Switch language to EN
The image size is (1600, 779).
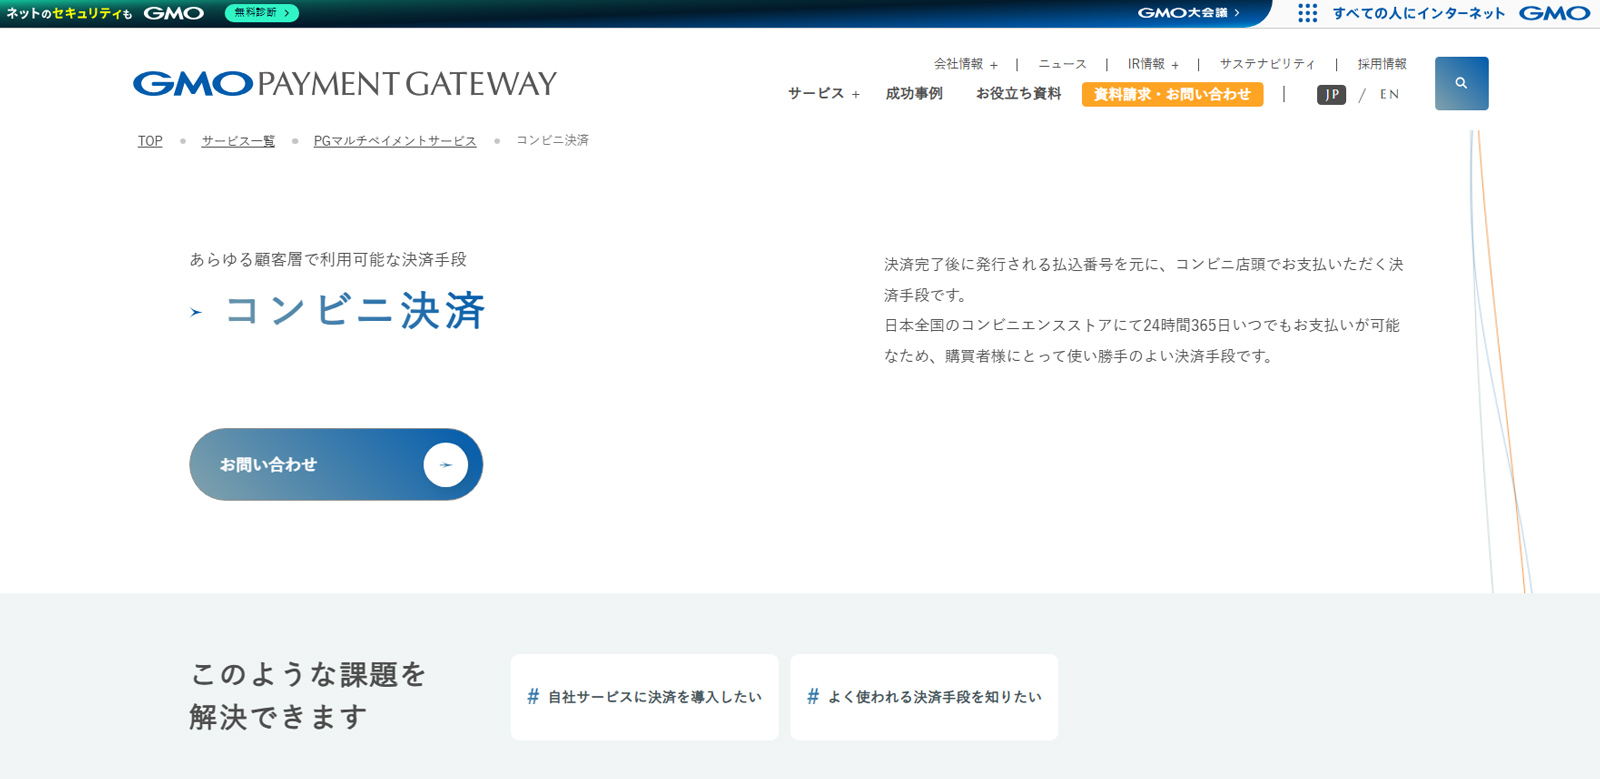point(1389,94)
